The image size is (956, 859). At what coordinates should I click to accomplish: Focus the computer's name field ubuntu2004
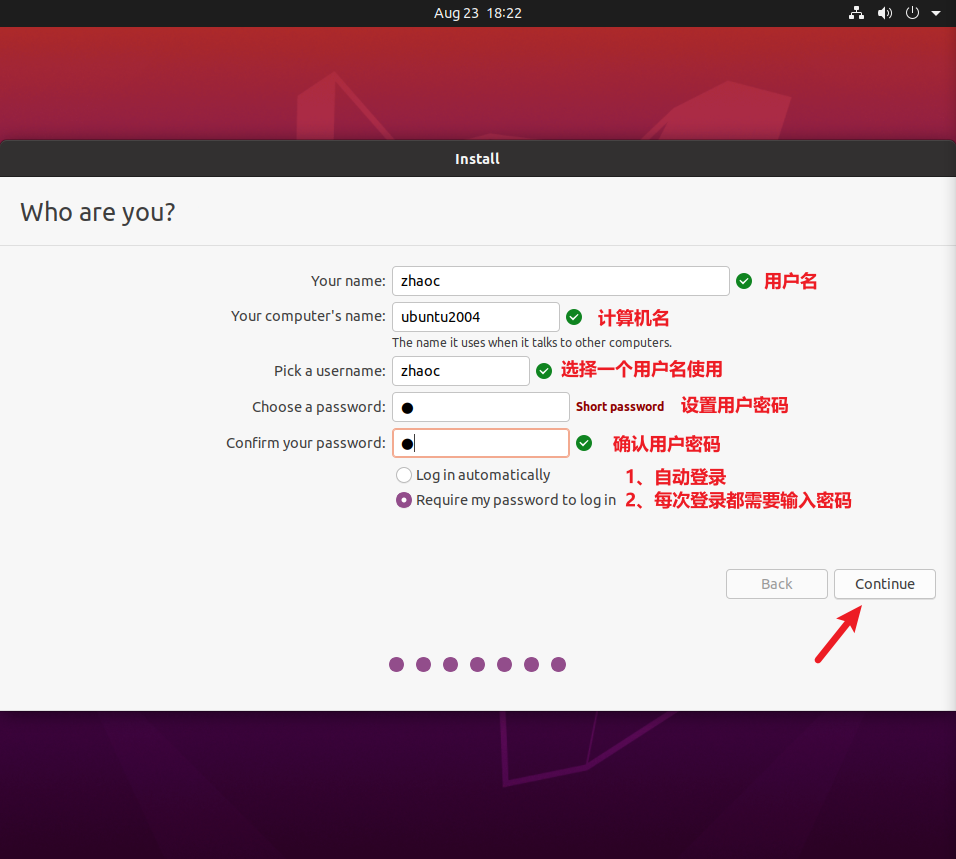(x=476, y=317)
